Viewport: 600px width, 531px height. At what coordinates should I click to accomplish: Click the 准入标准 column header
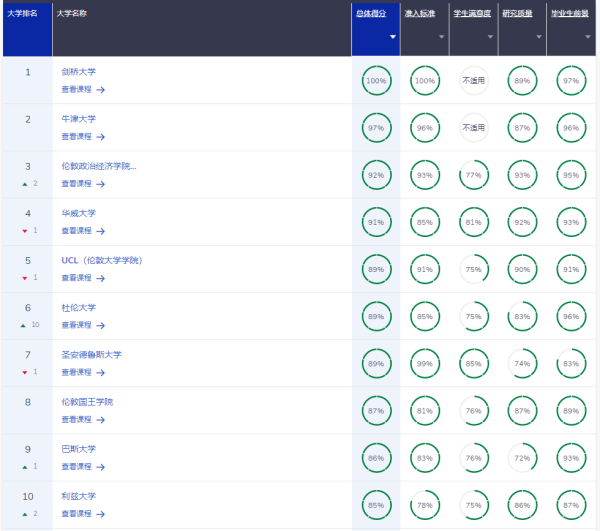point(420,14)
